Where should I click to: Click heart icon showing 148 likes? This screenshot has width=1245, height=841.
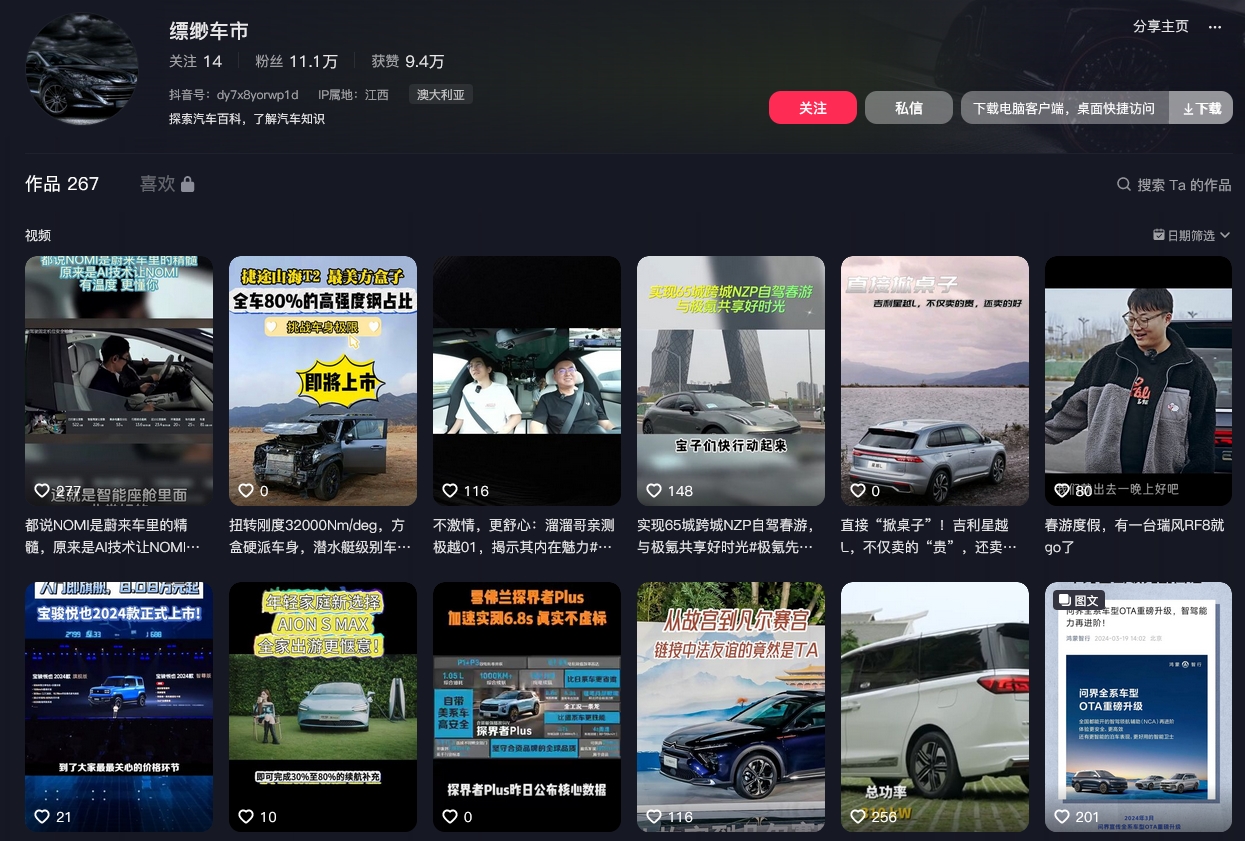[x=654, y=490]
